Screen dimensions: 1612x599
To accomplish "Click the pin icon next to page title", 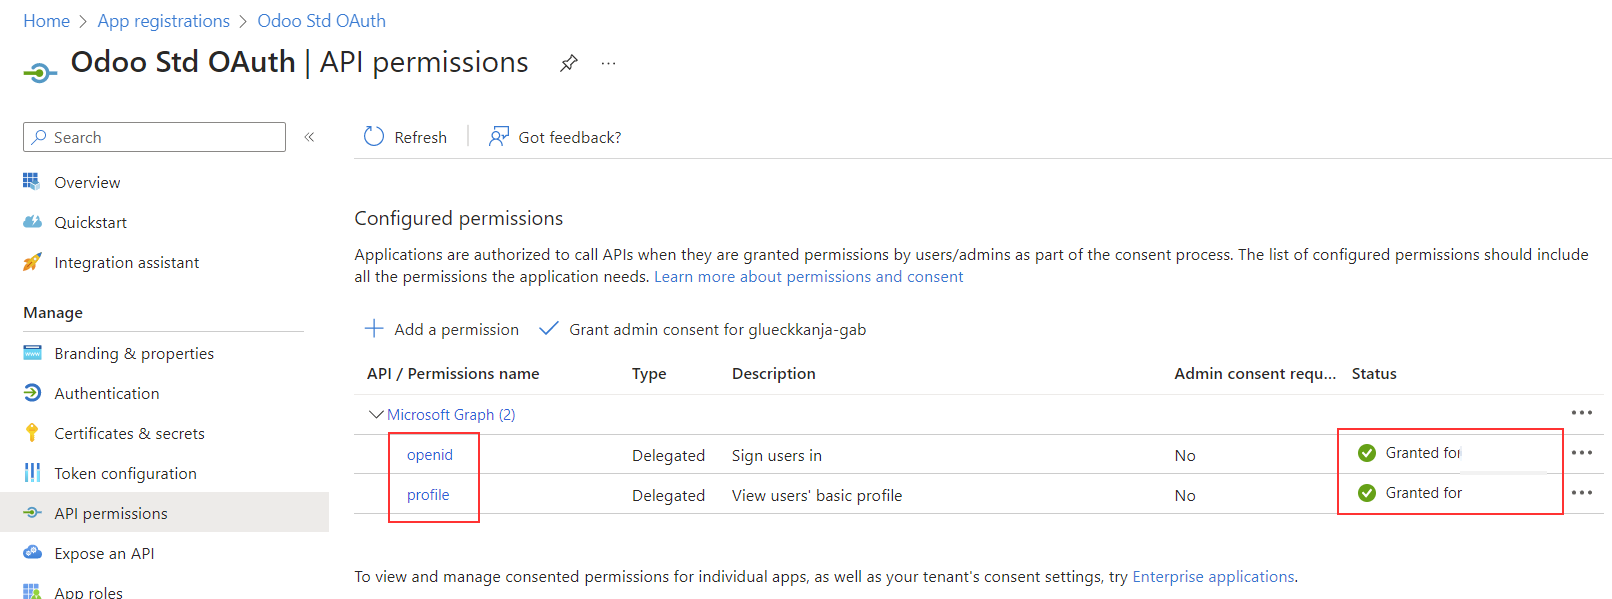I will point(569,63).
